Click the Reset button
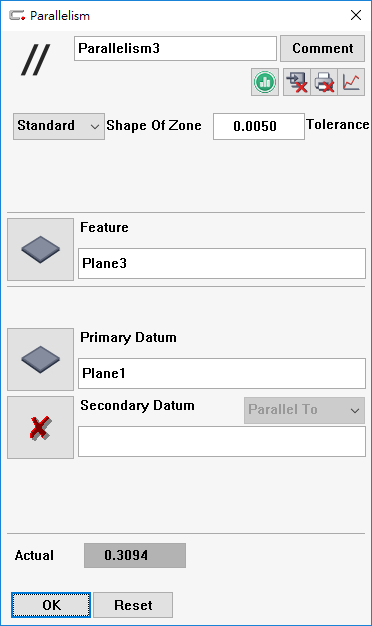This screenshot has width=372, height=626. 133,605
